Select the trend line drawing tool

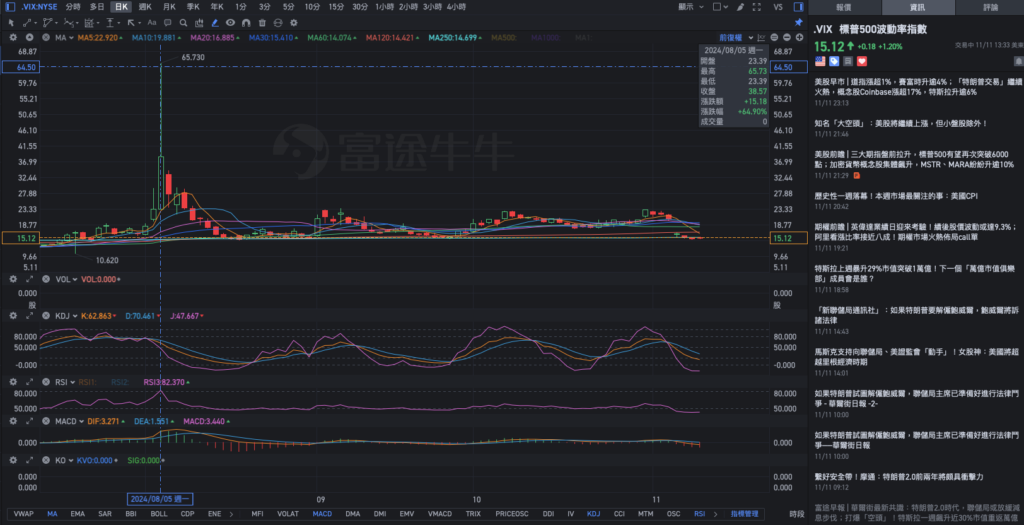(x=28, y=23)
